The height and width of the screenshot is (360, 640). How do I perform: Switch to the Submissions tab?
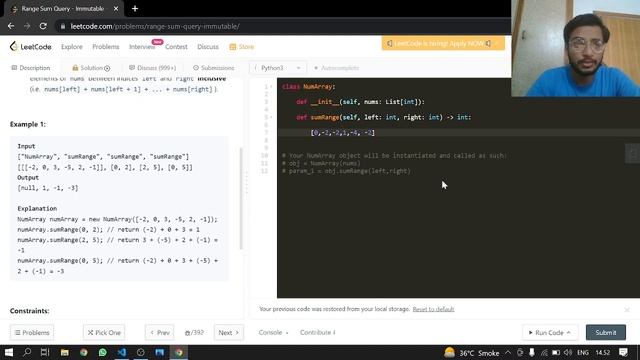[213, 68]
